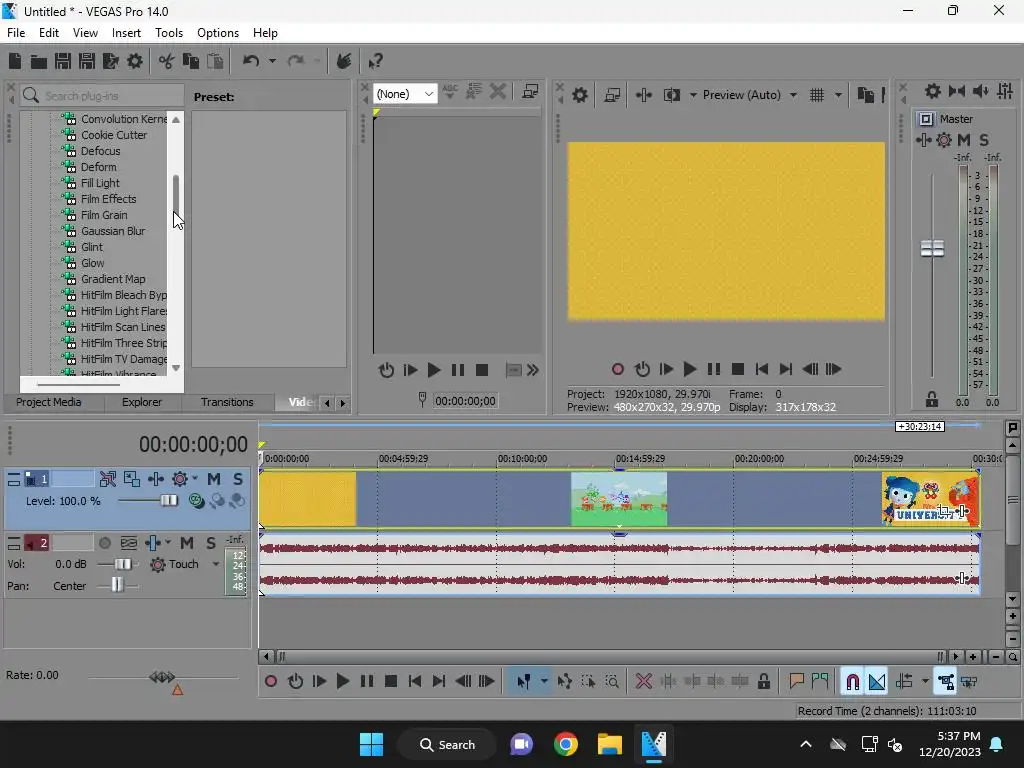Viewport: 1024px width, 768px height.
Task: Copy preview snapshot to clipboard icon
Action: [x=865, y=95]
